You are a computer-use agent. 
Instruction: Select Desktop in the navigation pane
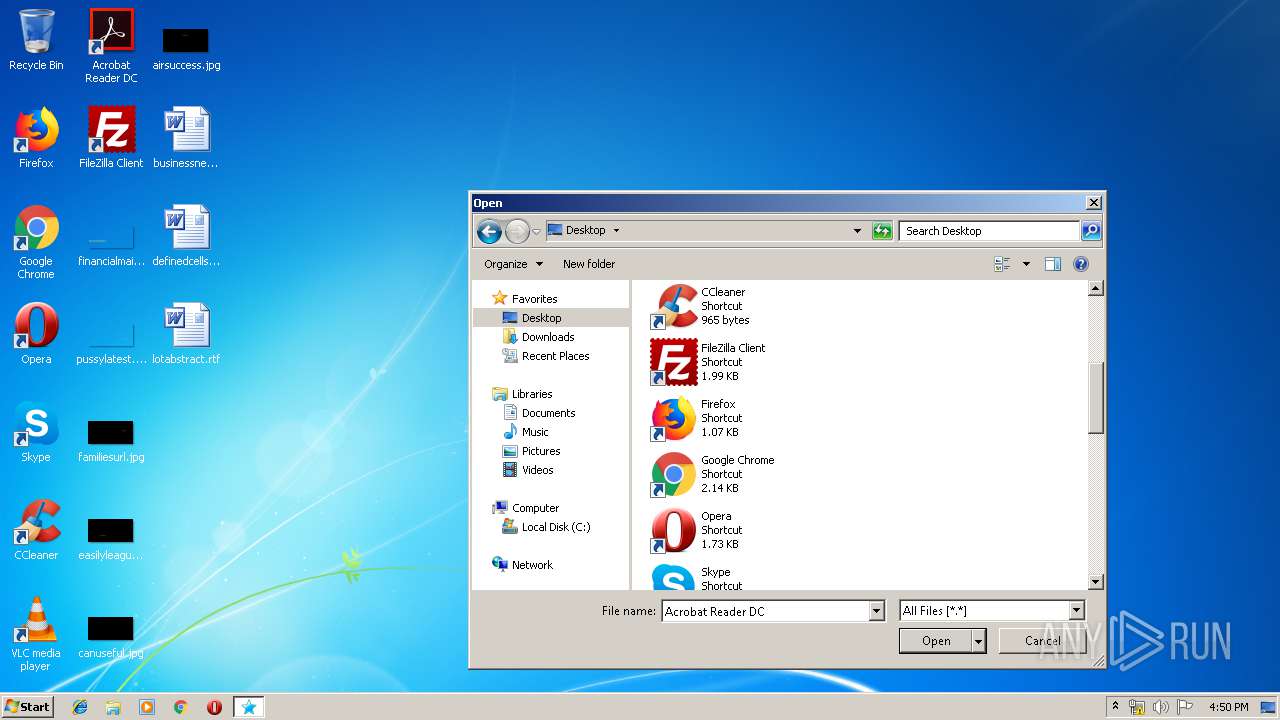[532, 318]
